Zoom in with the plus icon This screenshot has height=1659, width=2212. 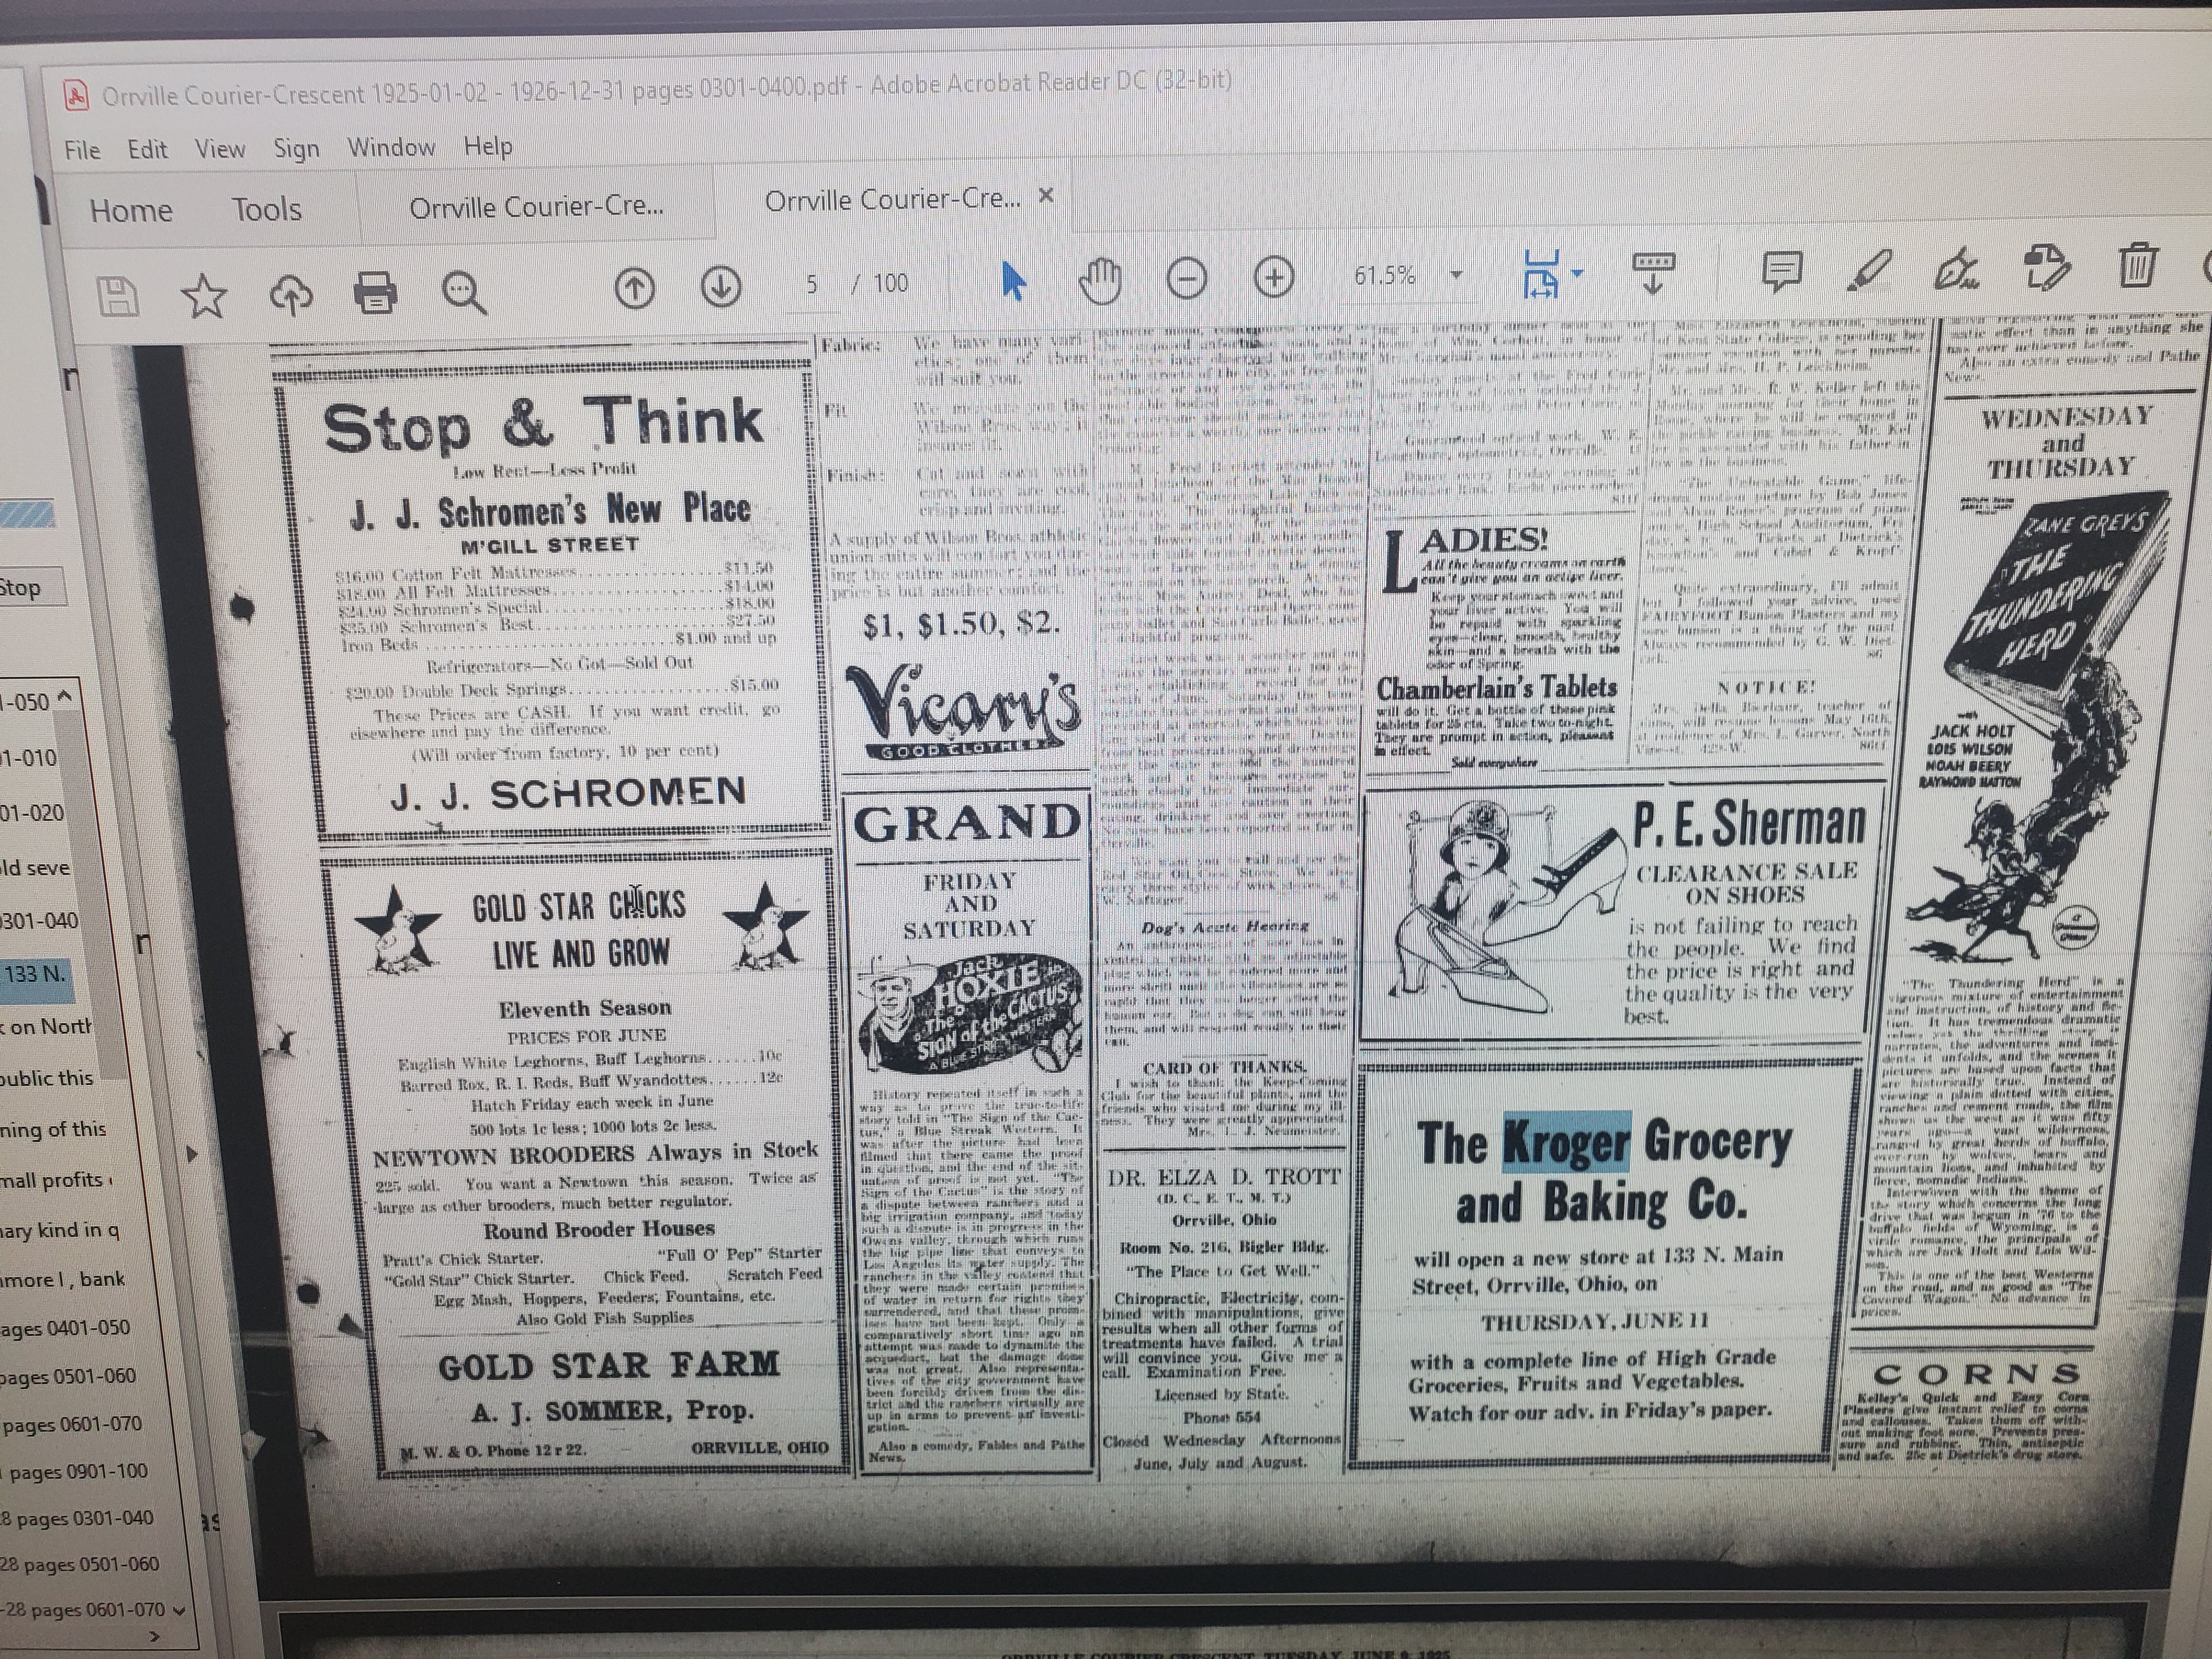pos(1273,277)
